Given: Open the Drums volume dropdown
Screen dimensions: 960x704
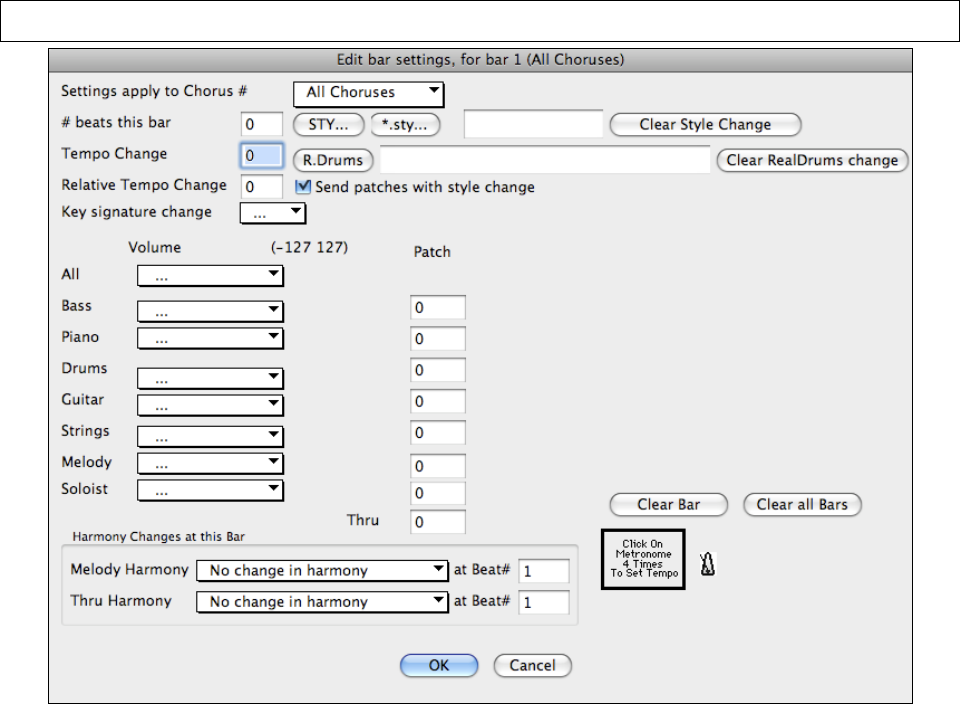Looking at the screenshot, I should coord(210,377).
